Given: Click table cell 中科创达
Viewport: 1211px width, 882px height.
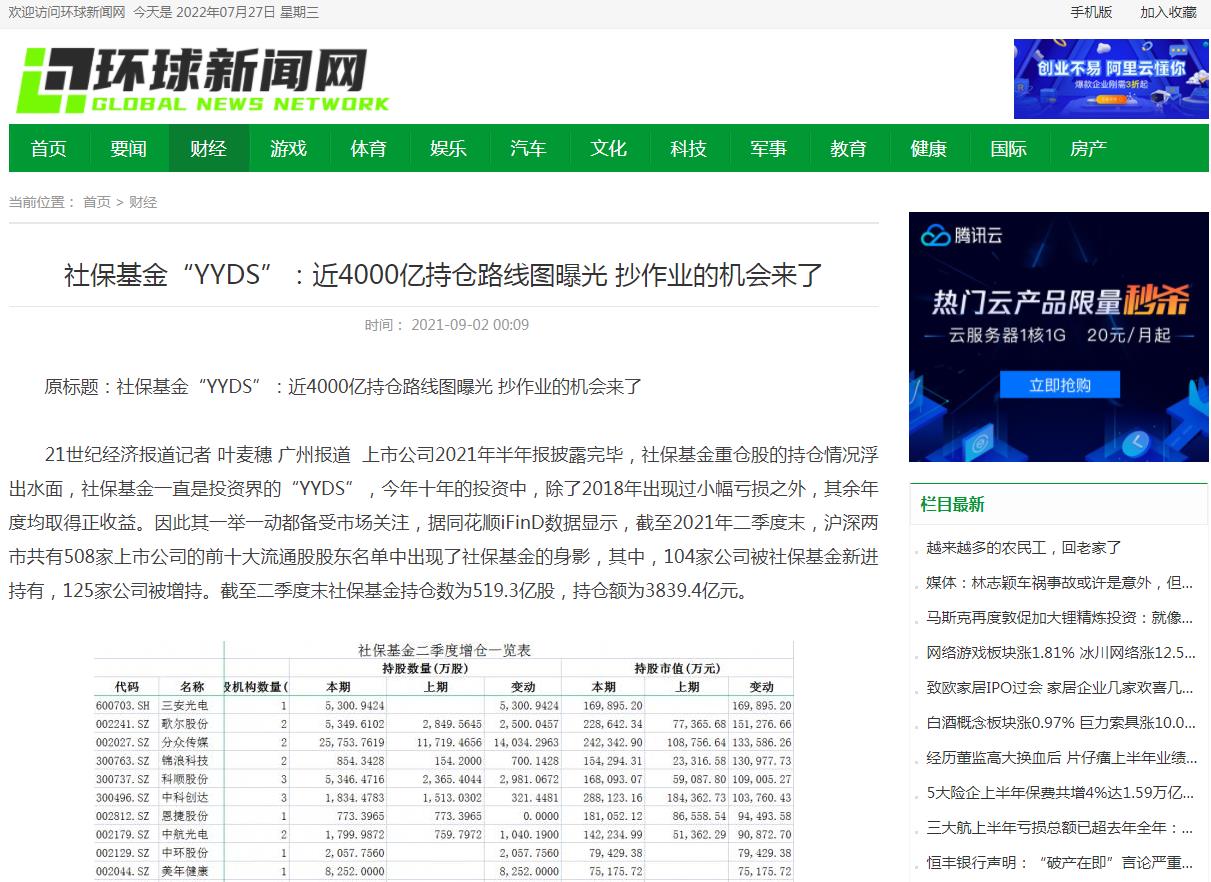Looking at the screenshot, I should [x=184, y=798].
